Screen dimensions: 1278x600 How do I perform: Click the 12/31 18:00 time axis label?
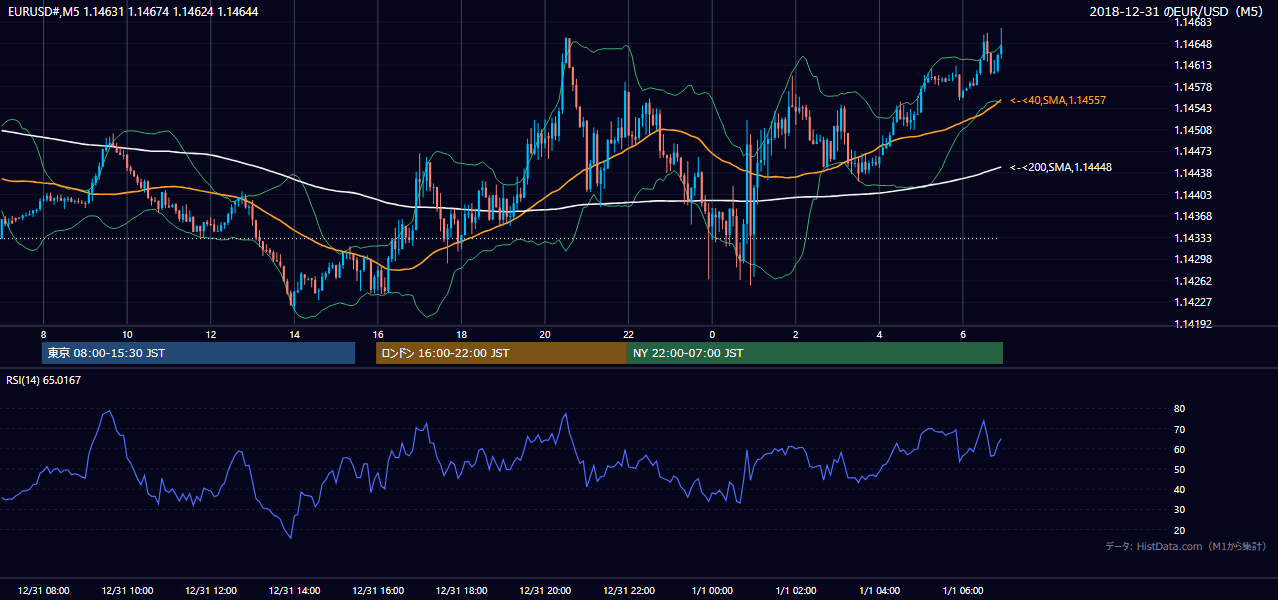tap(461, 591)
